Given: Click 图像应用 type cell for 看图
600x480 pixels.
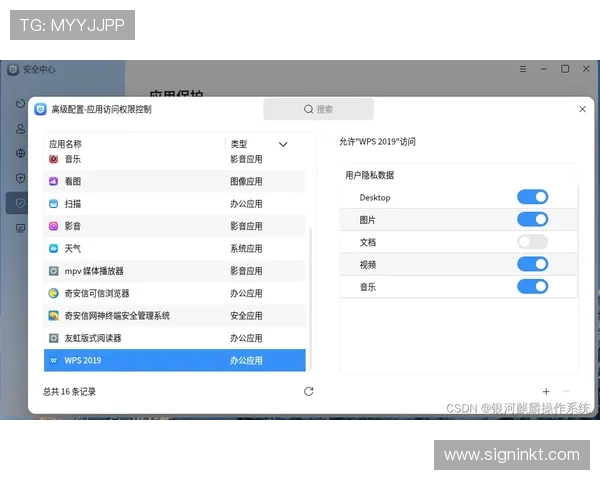Looking at the screenshot, I should [246, 181].
